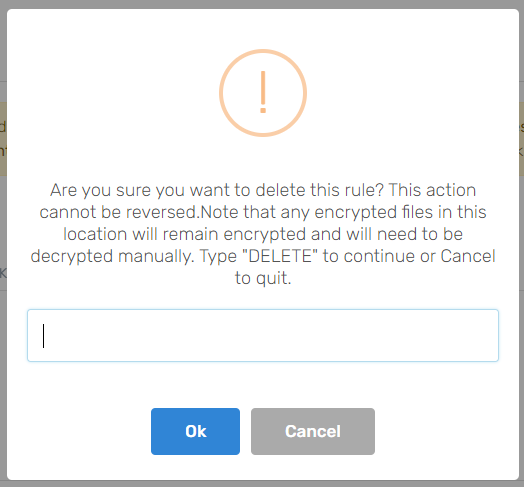This screenshot has height=487, width=524.
Task: Select the blue Ok button
Action: (x=195, y=431)
